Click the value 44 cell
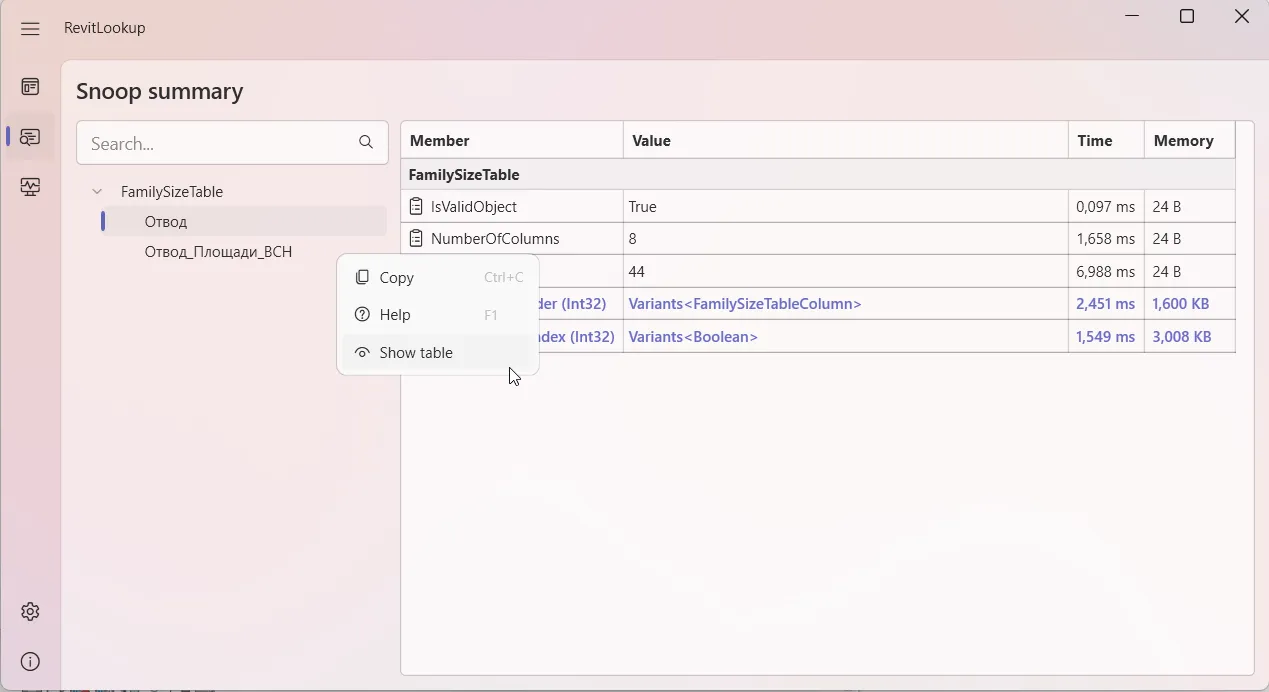This screenshot has height=692, width=1269. point(846,271)
